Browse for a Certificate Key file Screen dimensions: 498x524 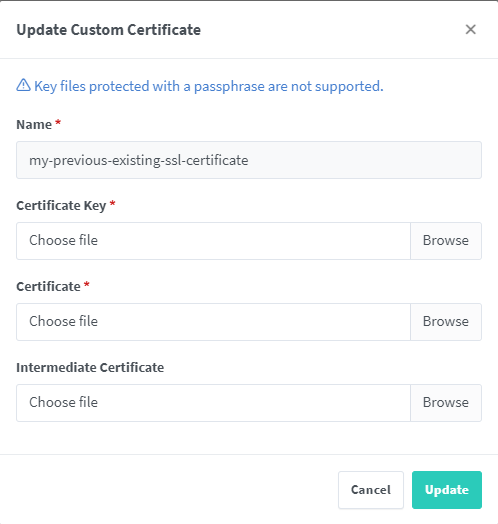click(446, 241)
